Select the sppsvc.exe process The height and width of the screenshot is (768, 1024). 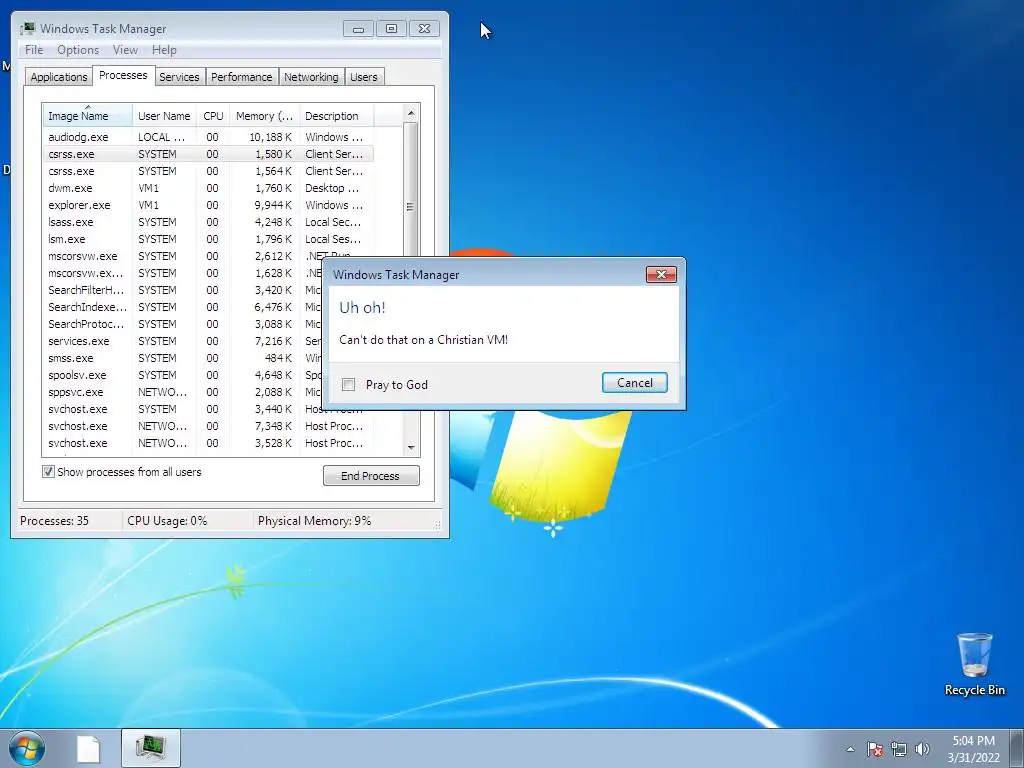(183, 392)
